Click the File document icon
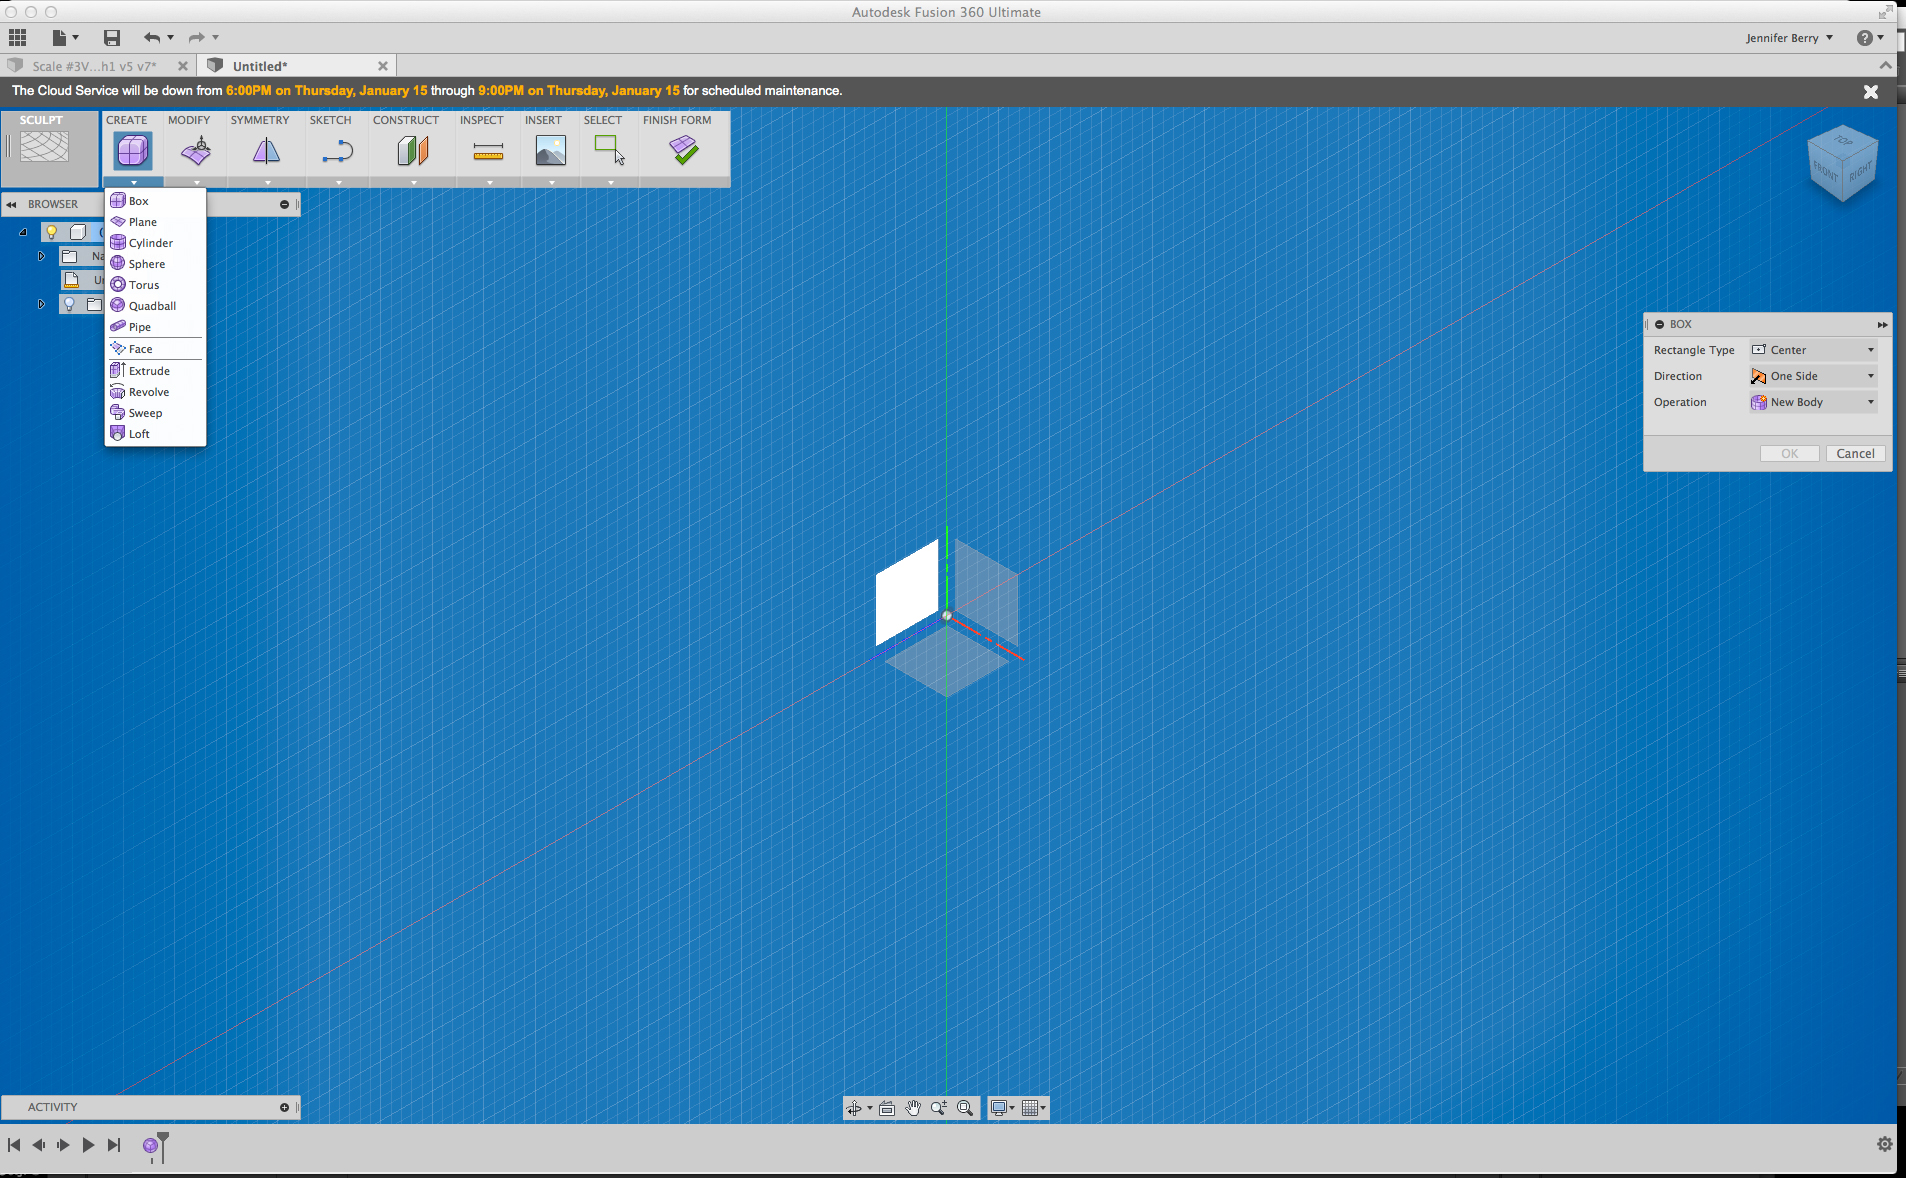Screen dimensions: 1906x1178 [60, 38]
